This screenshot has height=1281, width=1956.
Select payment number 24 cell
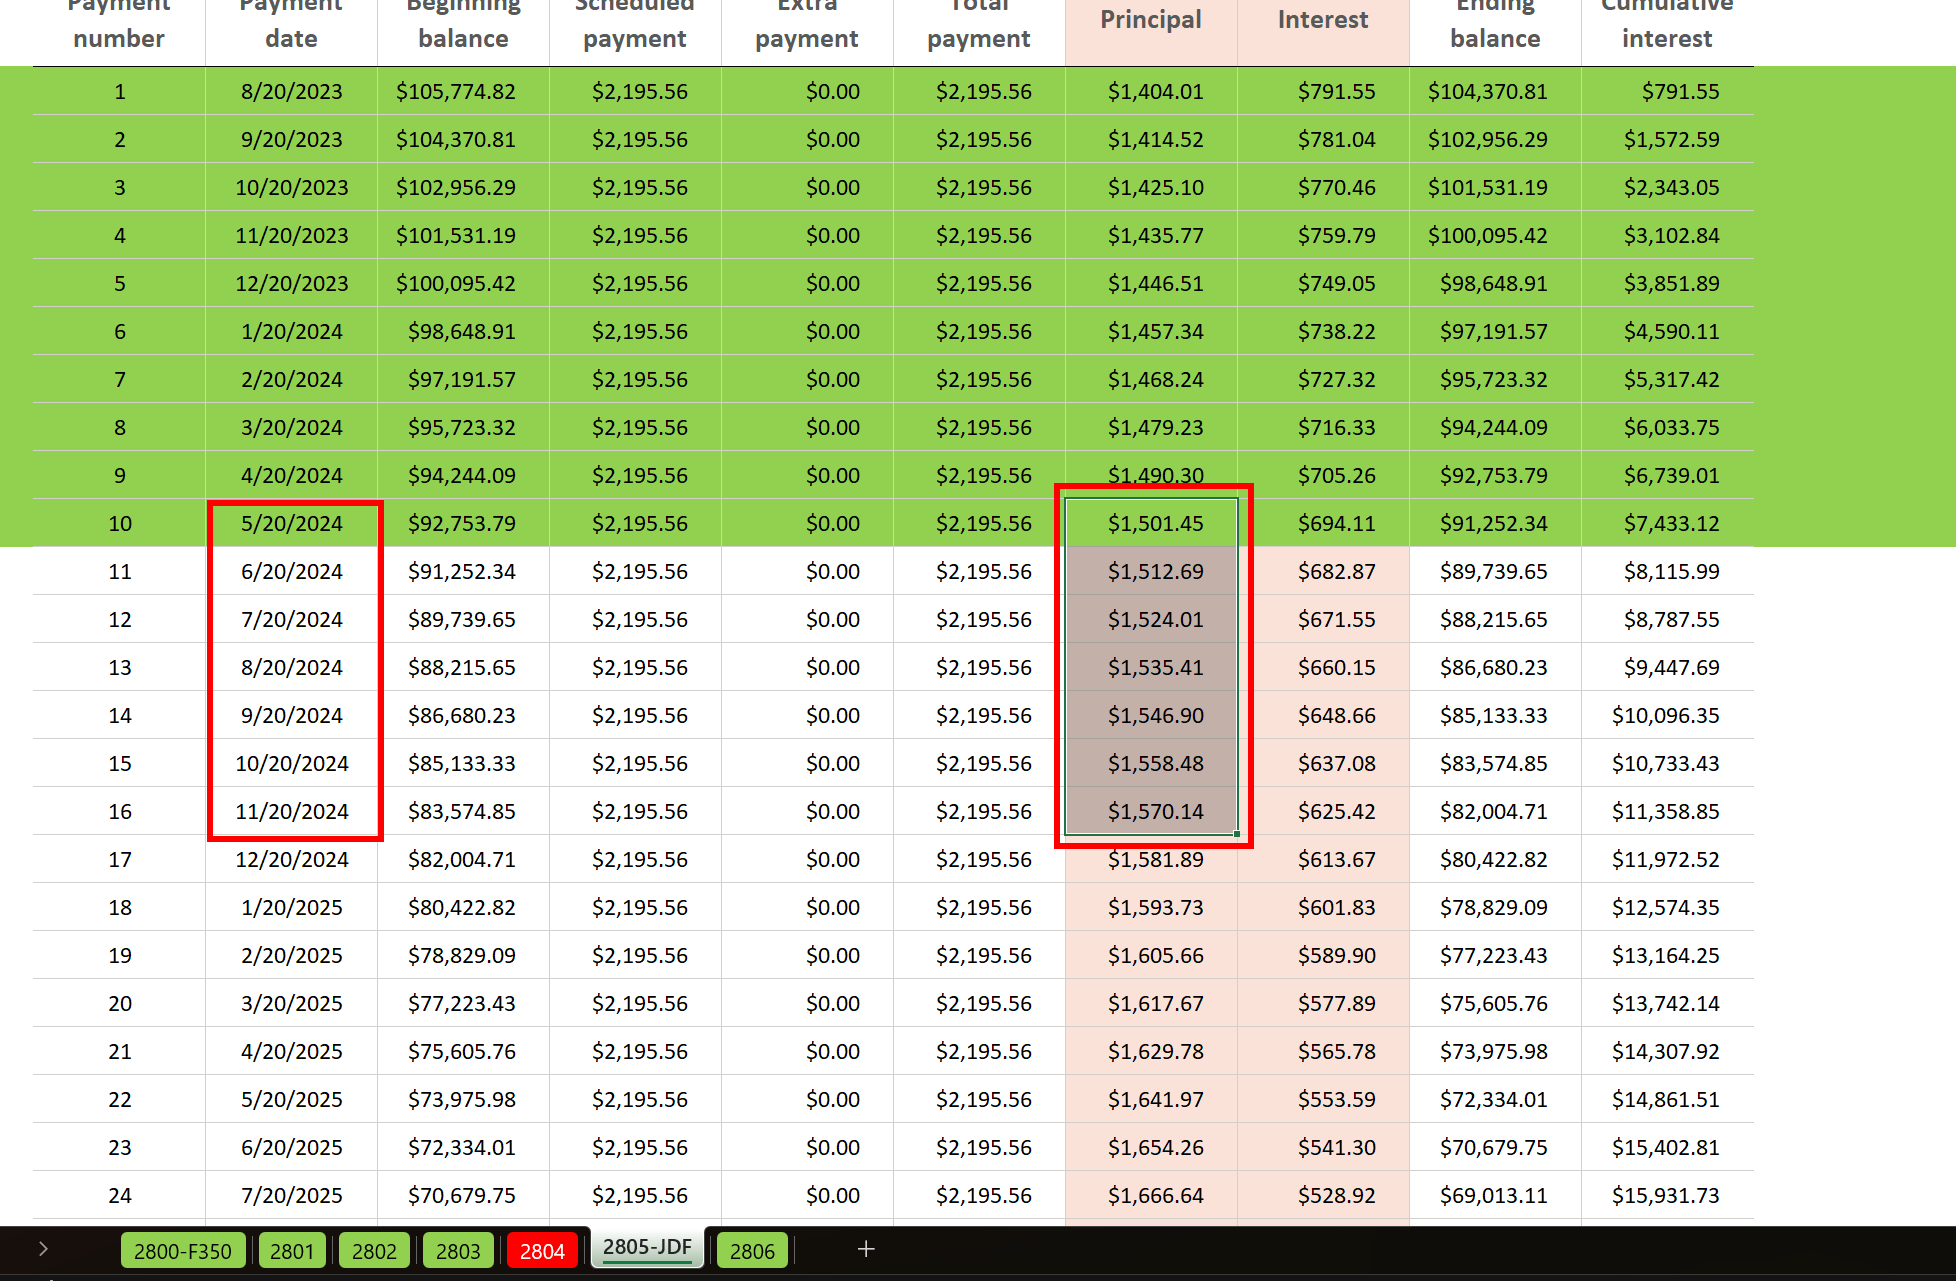point(120,1195)
